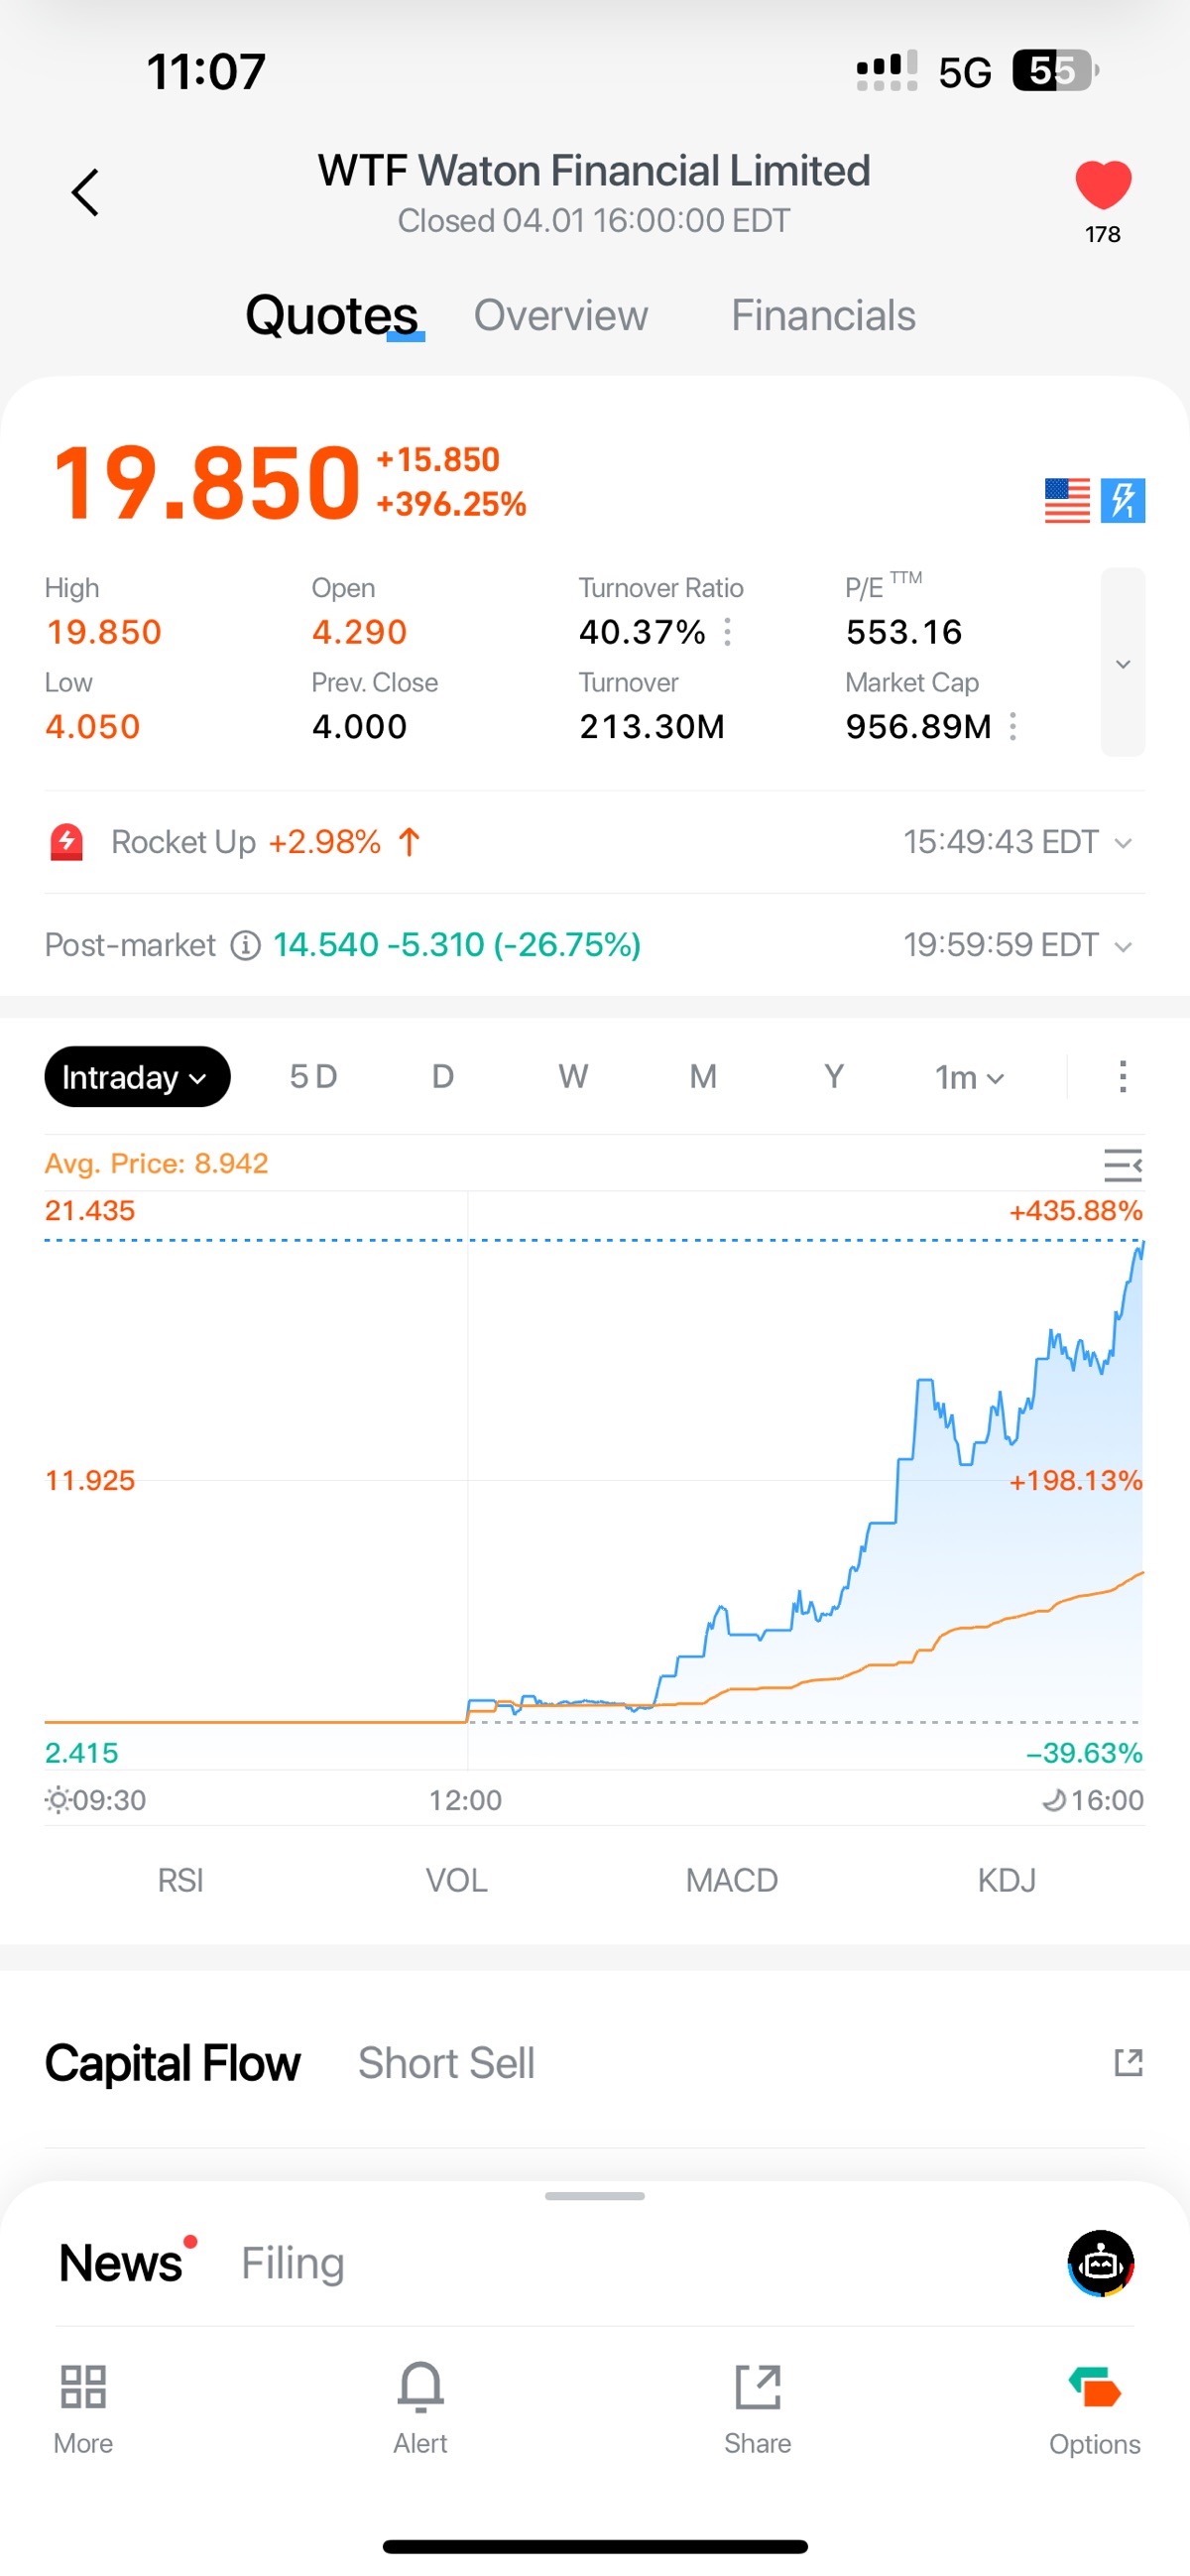Open the AI assistant robot icon
This screenshot has width=1190, height=2576.
click(x=1100, y=2262)
